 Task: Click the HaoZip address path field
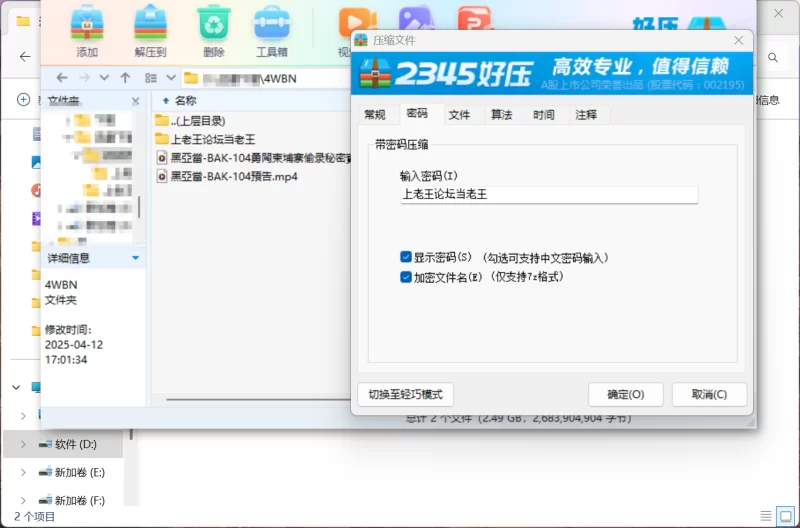(266, 78)
